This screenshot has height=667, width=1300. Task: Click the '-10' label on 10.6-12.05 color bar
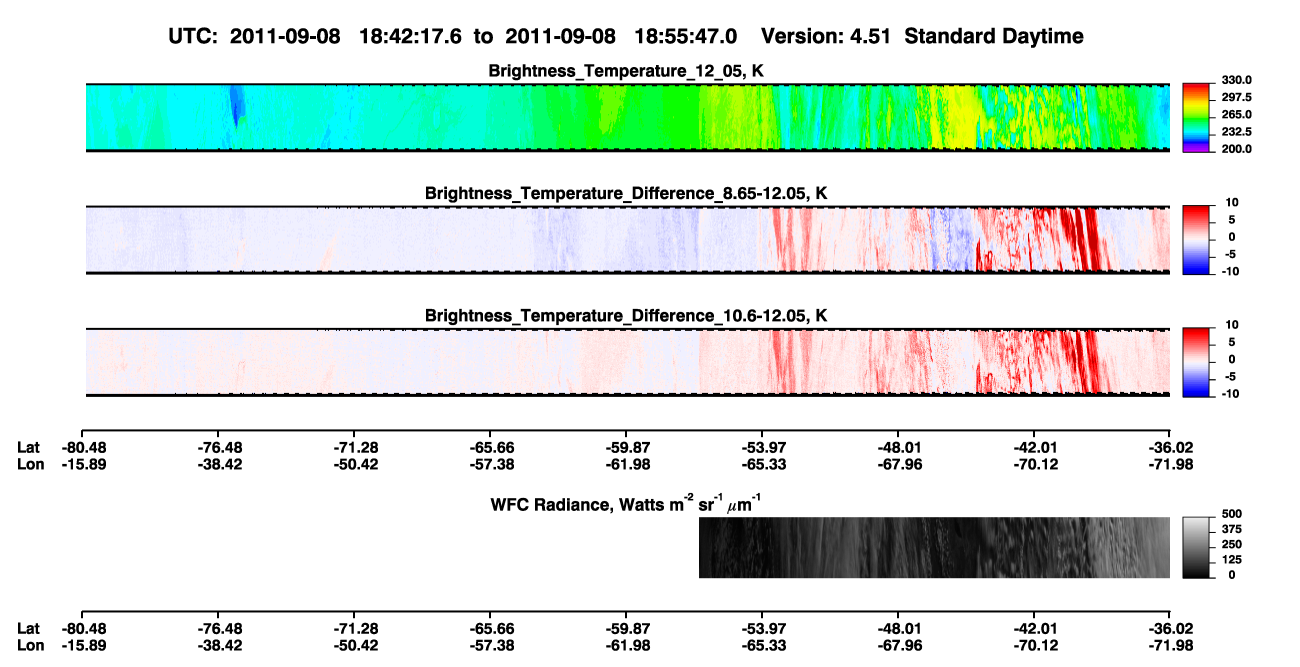(1229, 393)
